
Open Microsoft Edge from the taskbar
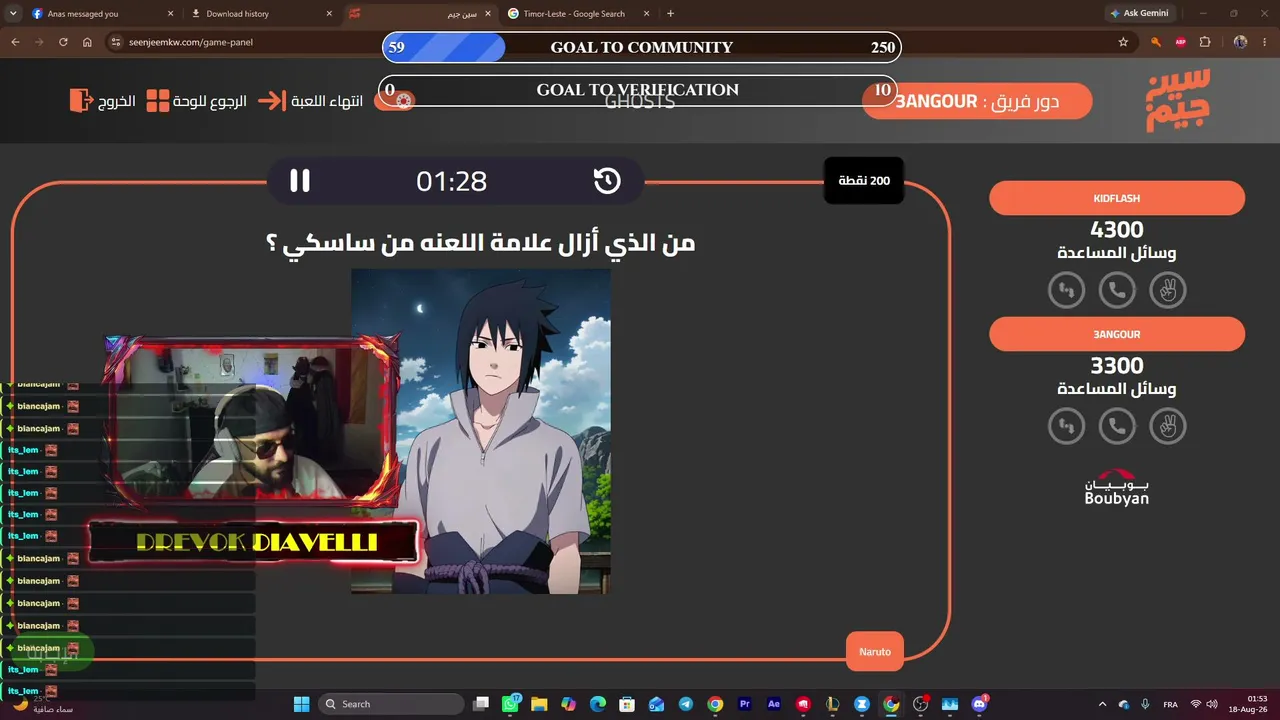(x=598, y=704)
